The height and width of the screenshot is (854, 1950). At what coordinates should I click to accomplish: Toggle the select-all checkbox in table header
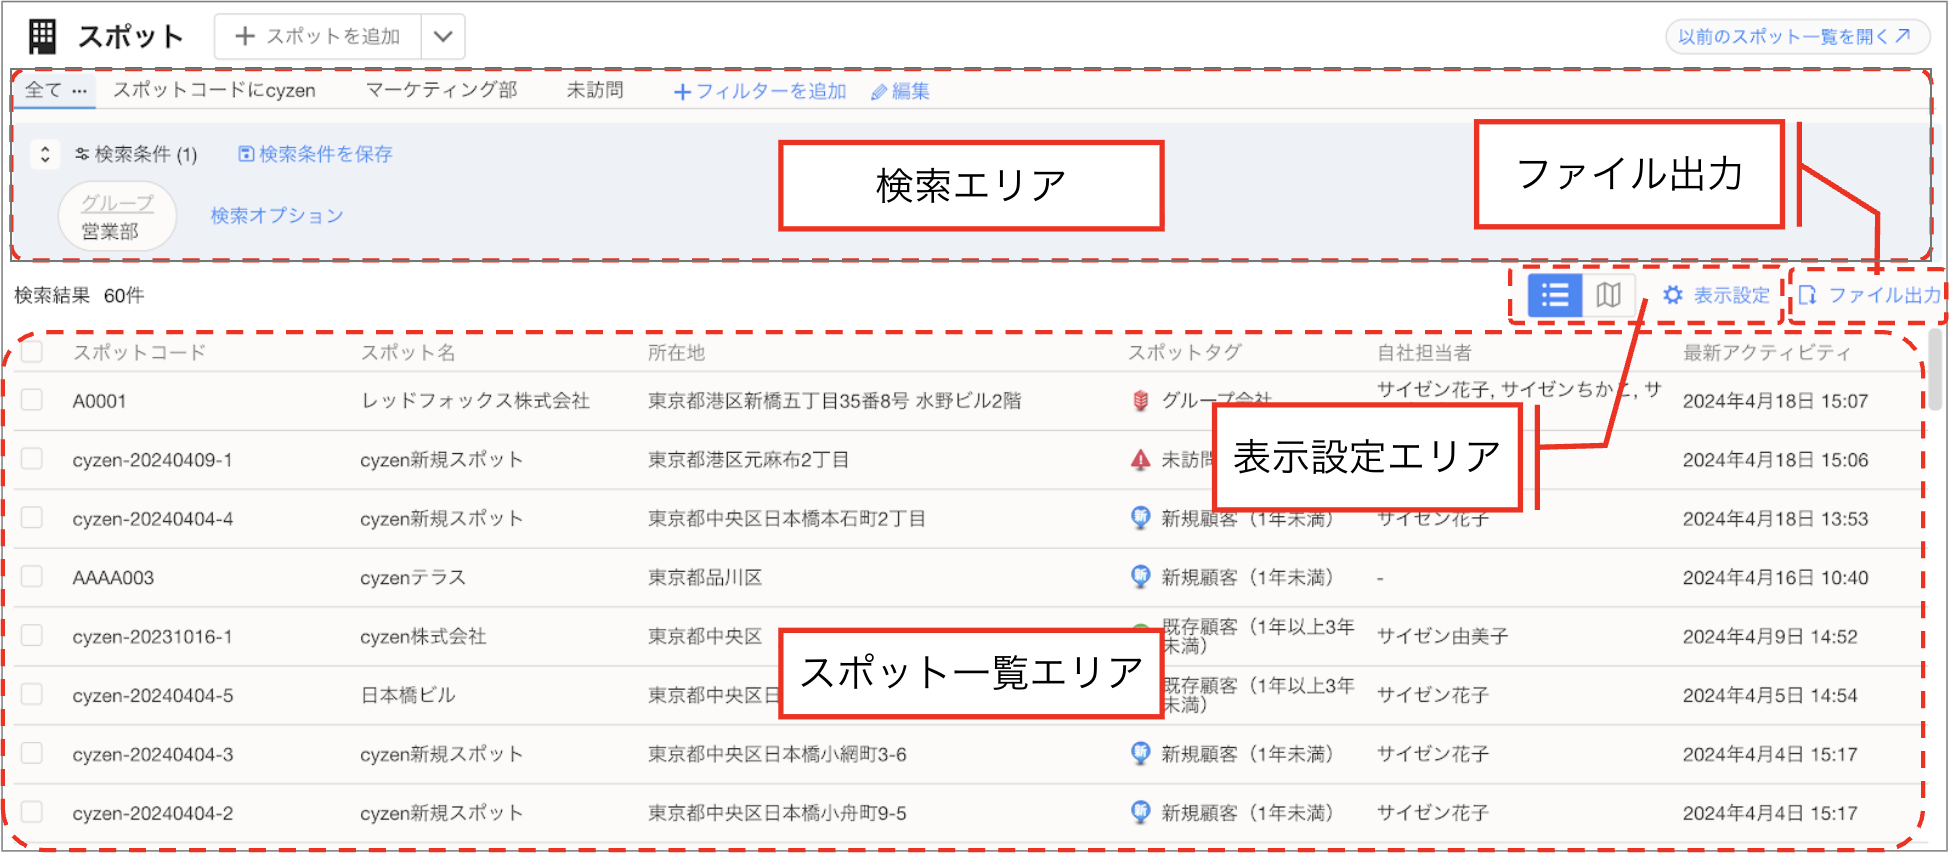(x=32, y=352)
